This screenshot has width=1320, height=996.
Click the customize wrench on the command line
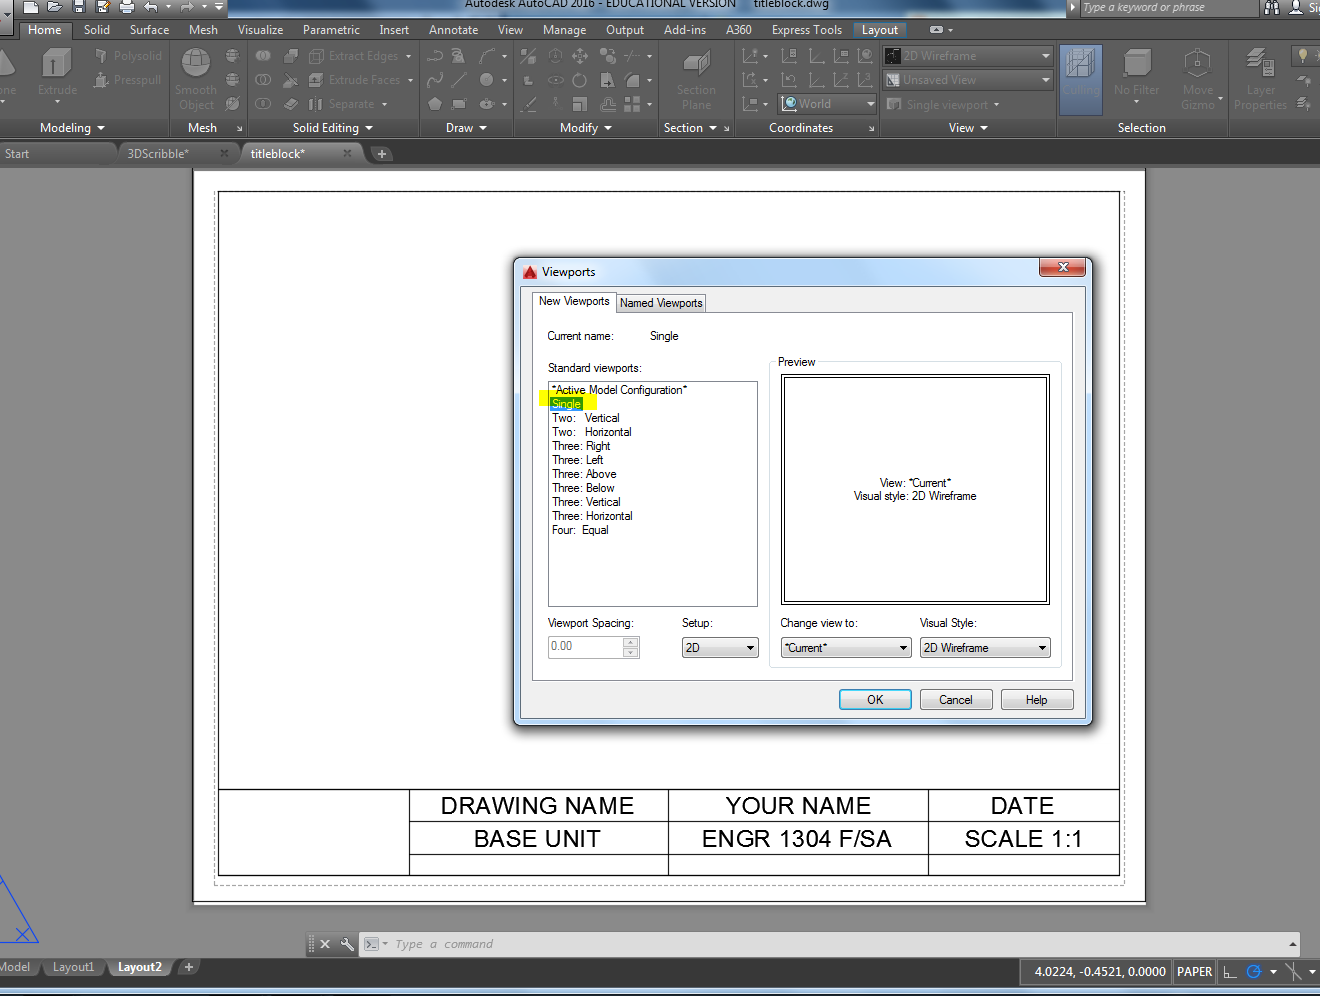pyautogui.click(x=347, y=943)
